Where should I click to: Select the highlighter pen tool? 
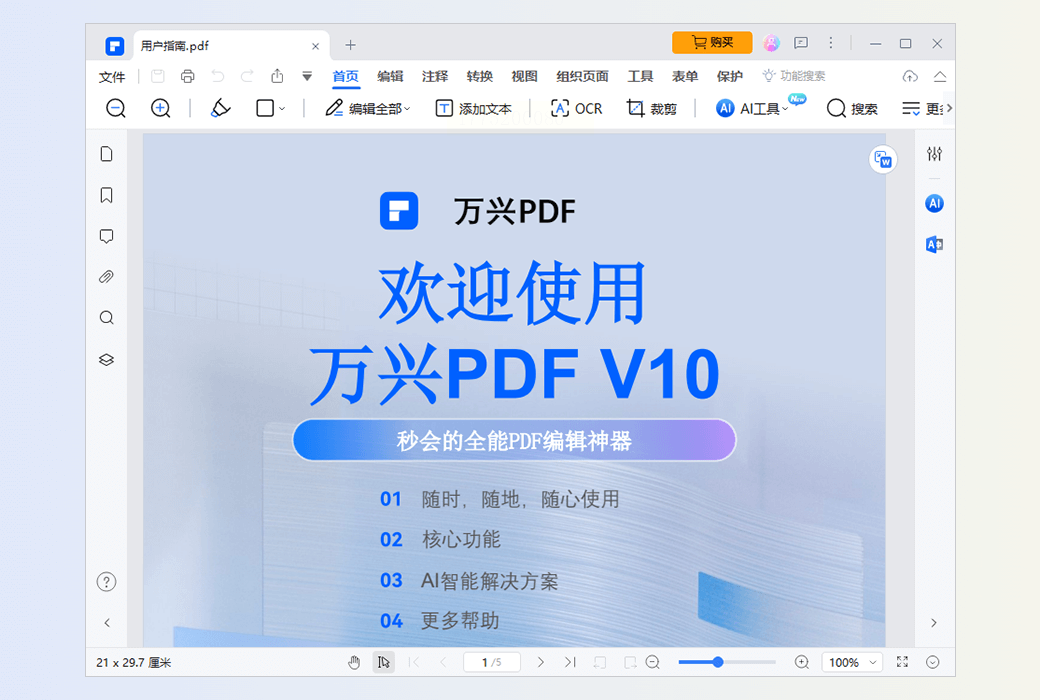(x=220, y=108)
